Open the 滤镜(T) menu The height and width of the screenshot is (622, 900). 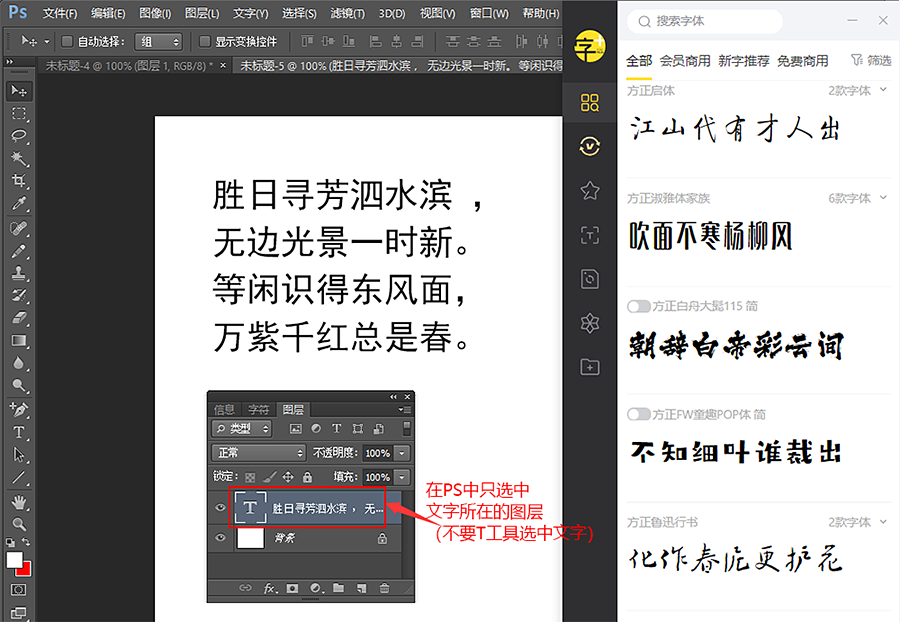click(348, 13)
